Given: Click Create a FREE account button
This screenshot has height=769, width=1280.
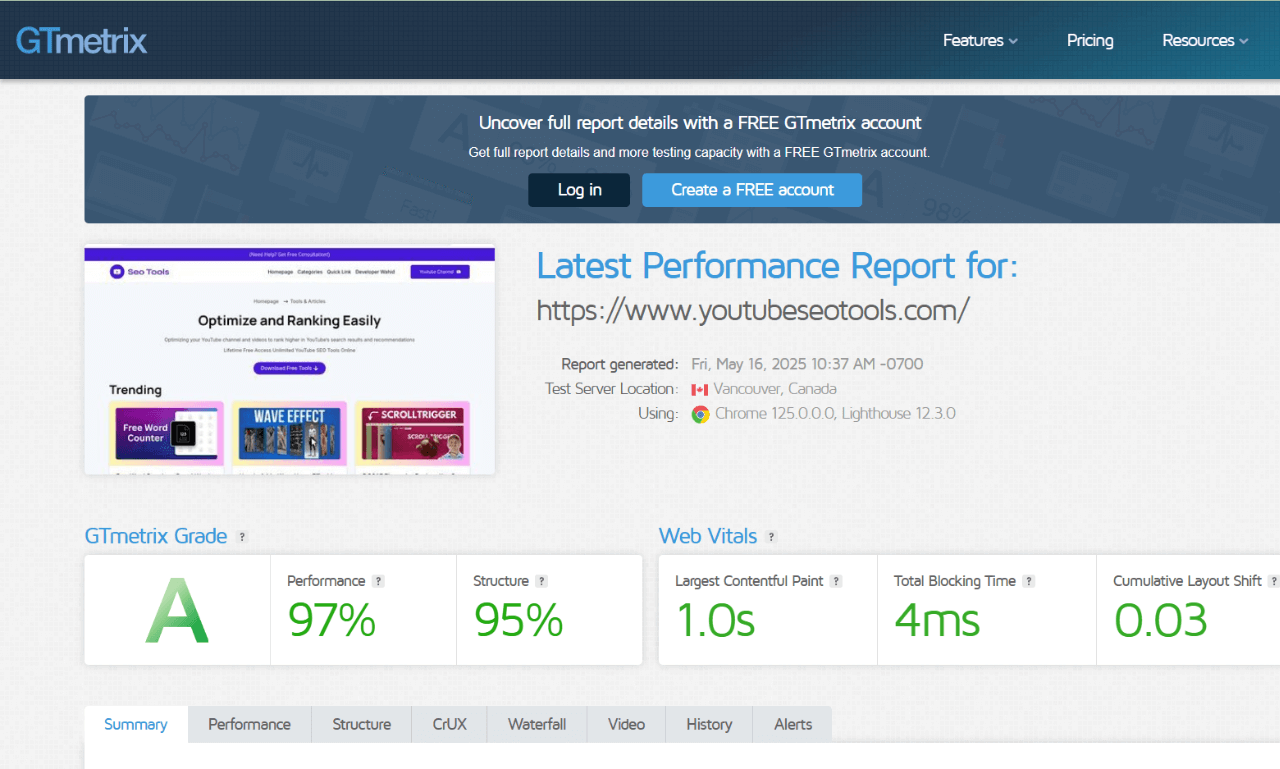Looking at the screenshot, I should click(752, 190).
